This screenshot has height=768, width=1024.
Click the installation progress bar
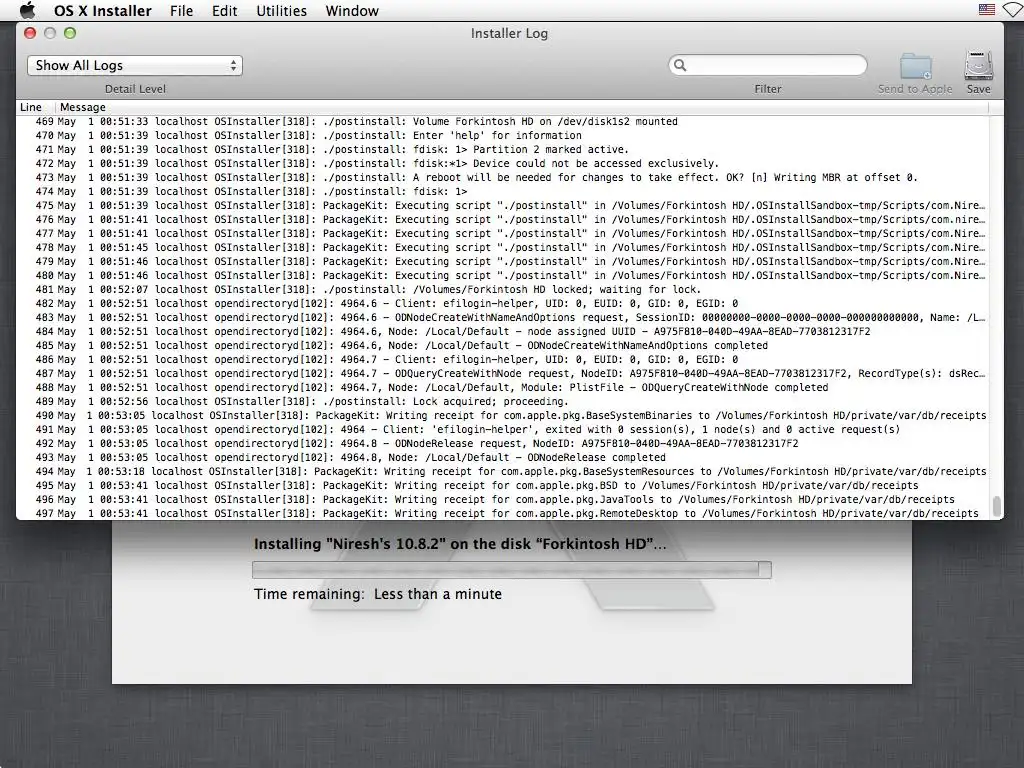click(512, 569)
